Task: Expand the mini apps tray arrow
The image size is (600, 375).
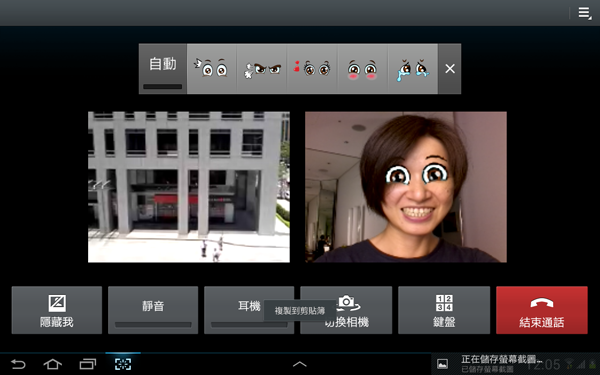Action: pyautogui.click(x=300, y=364)
